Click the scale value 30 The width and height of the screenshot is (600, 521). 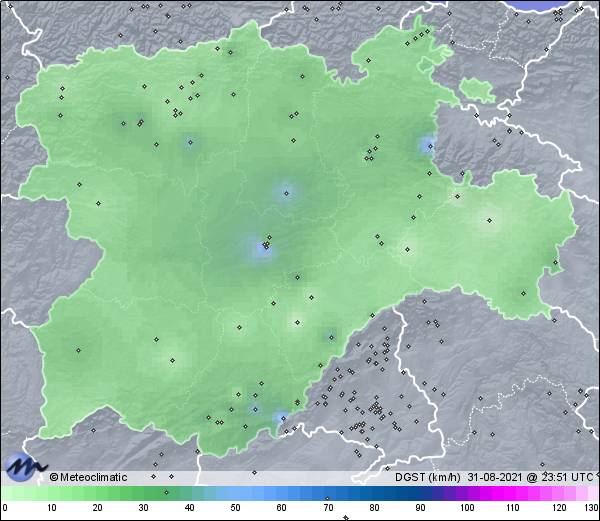tap(143, 508)
